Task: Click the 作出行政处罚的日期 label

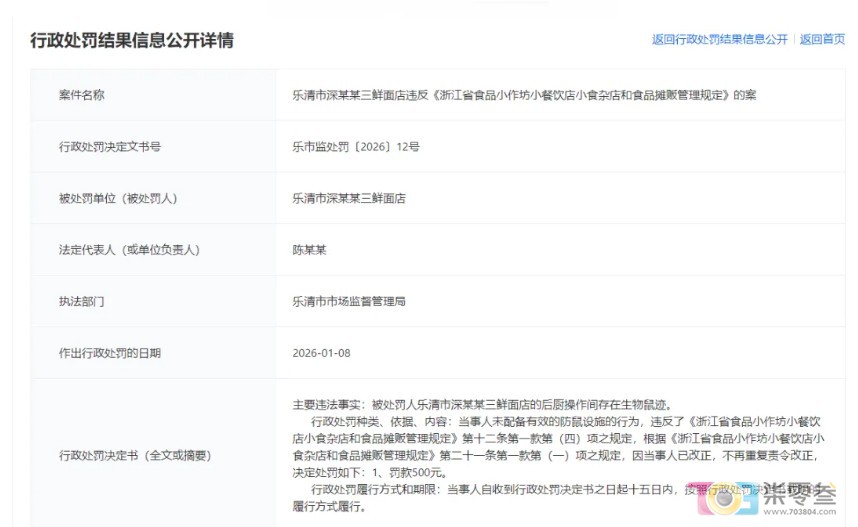Action: 110,353
